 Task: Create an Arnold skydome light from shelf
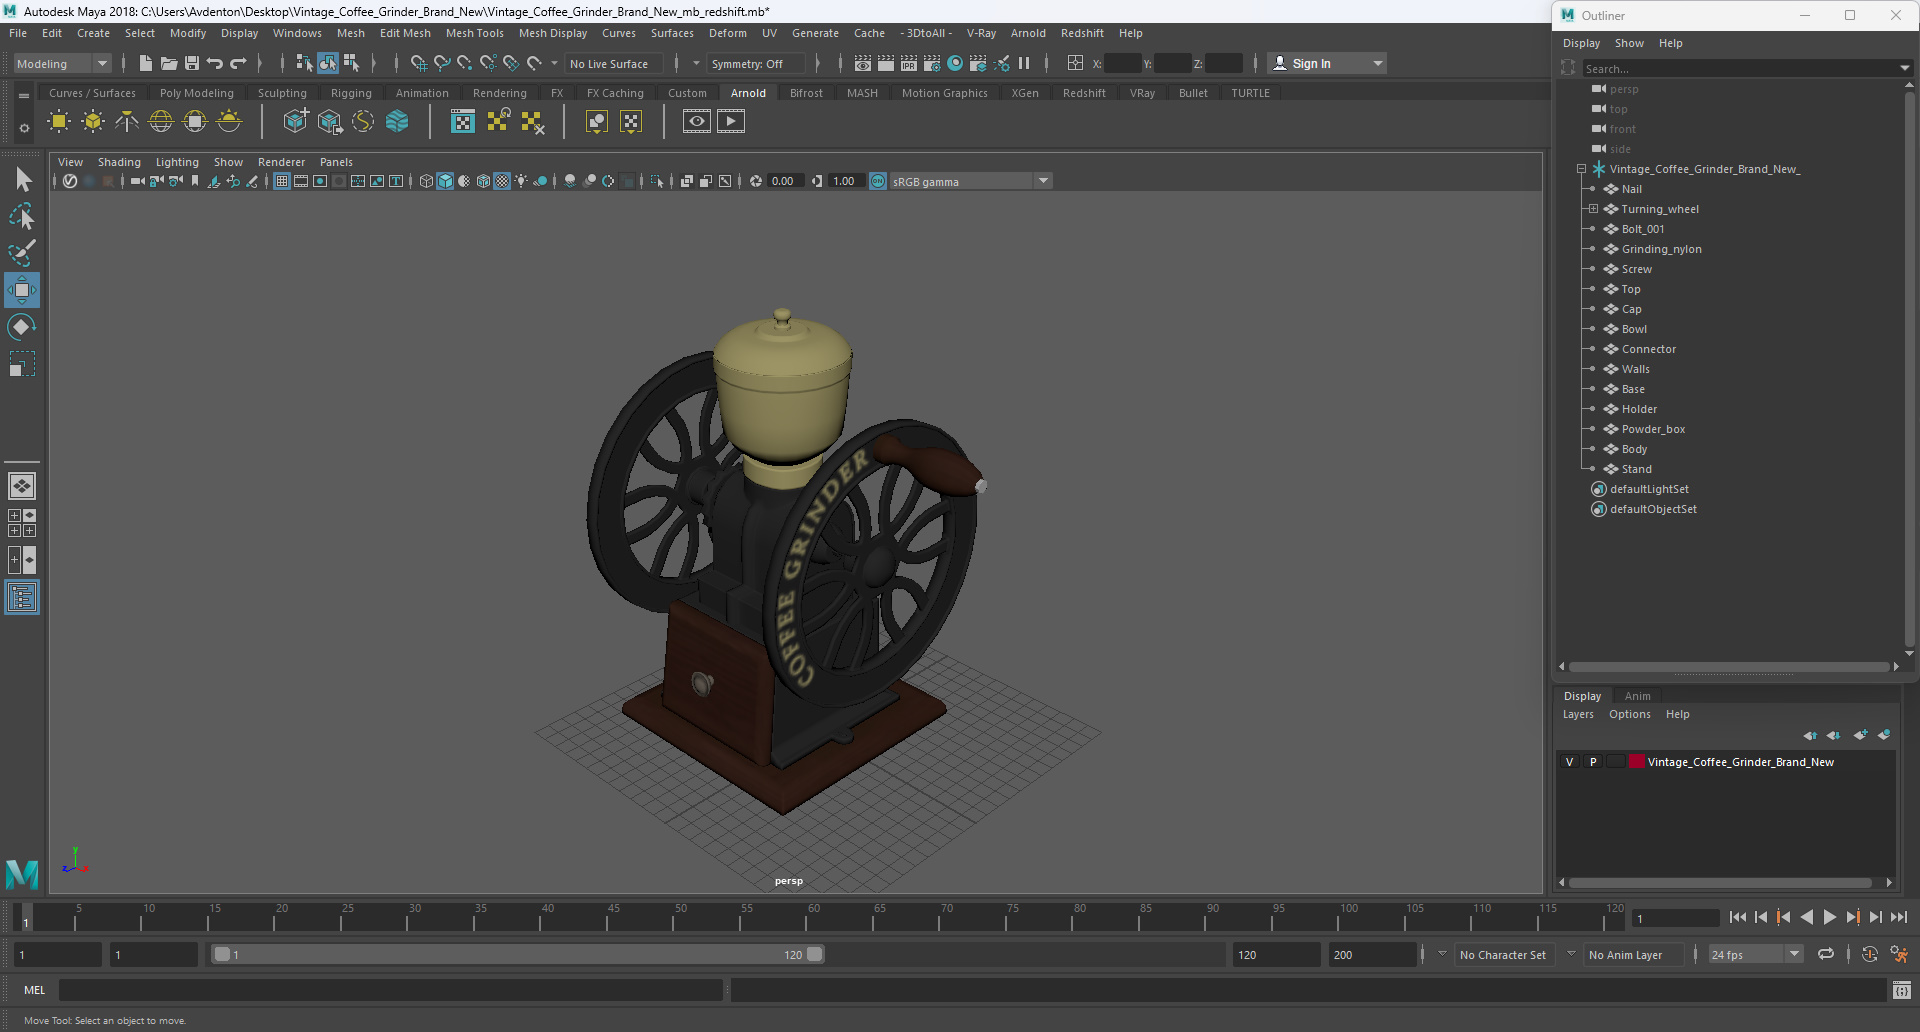click(x=161, y=122)
